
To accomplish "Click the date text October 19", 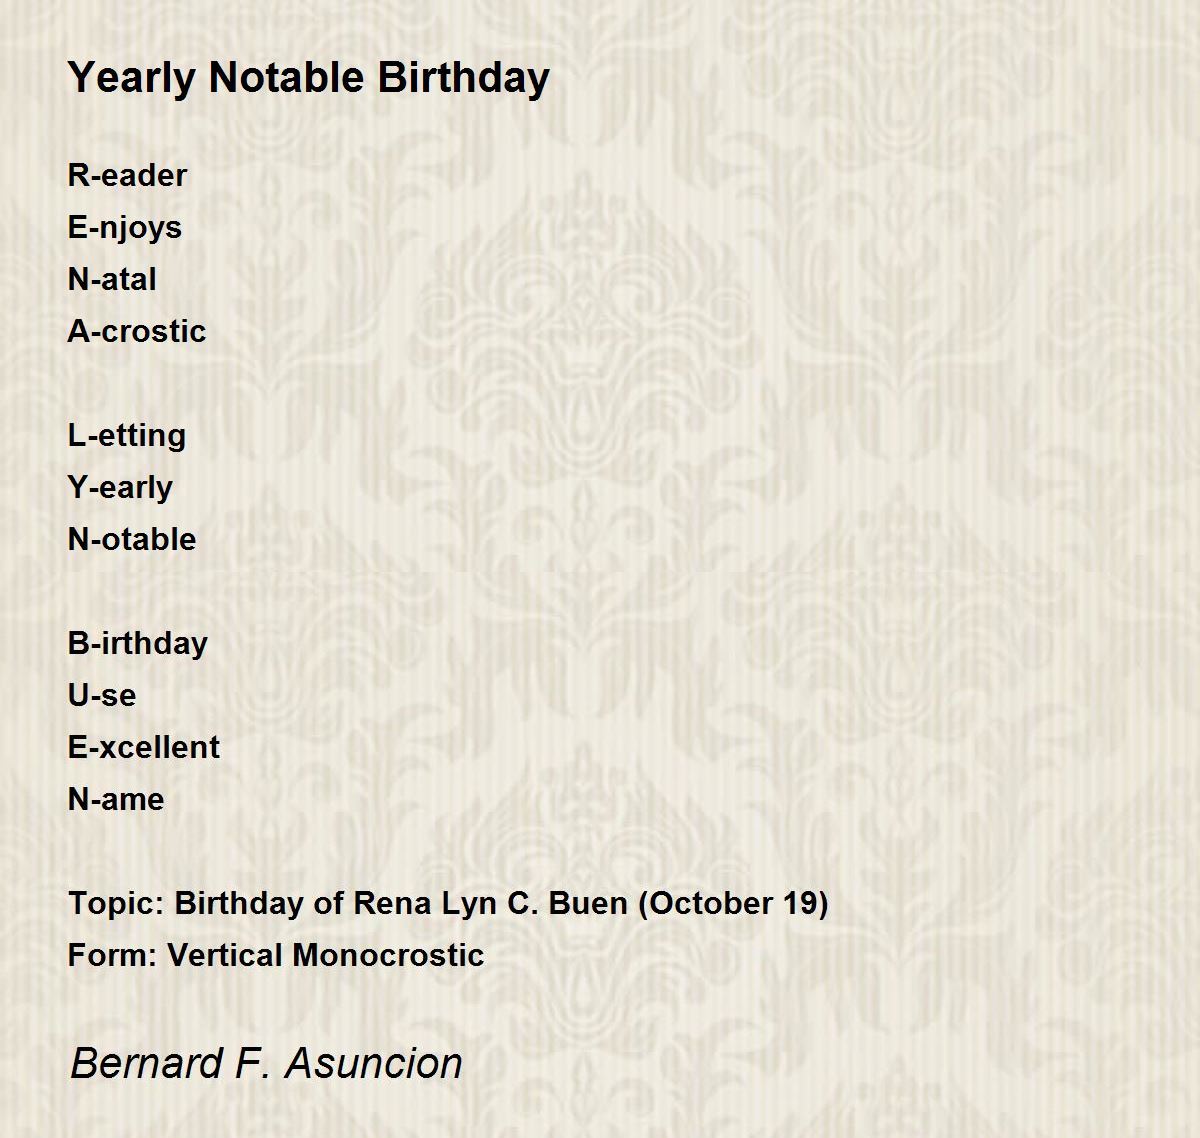I will click(735, 903).
